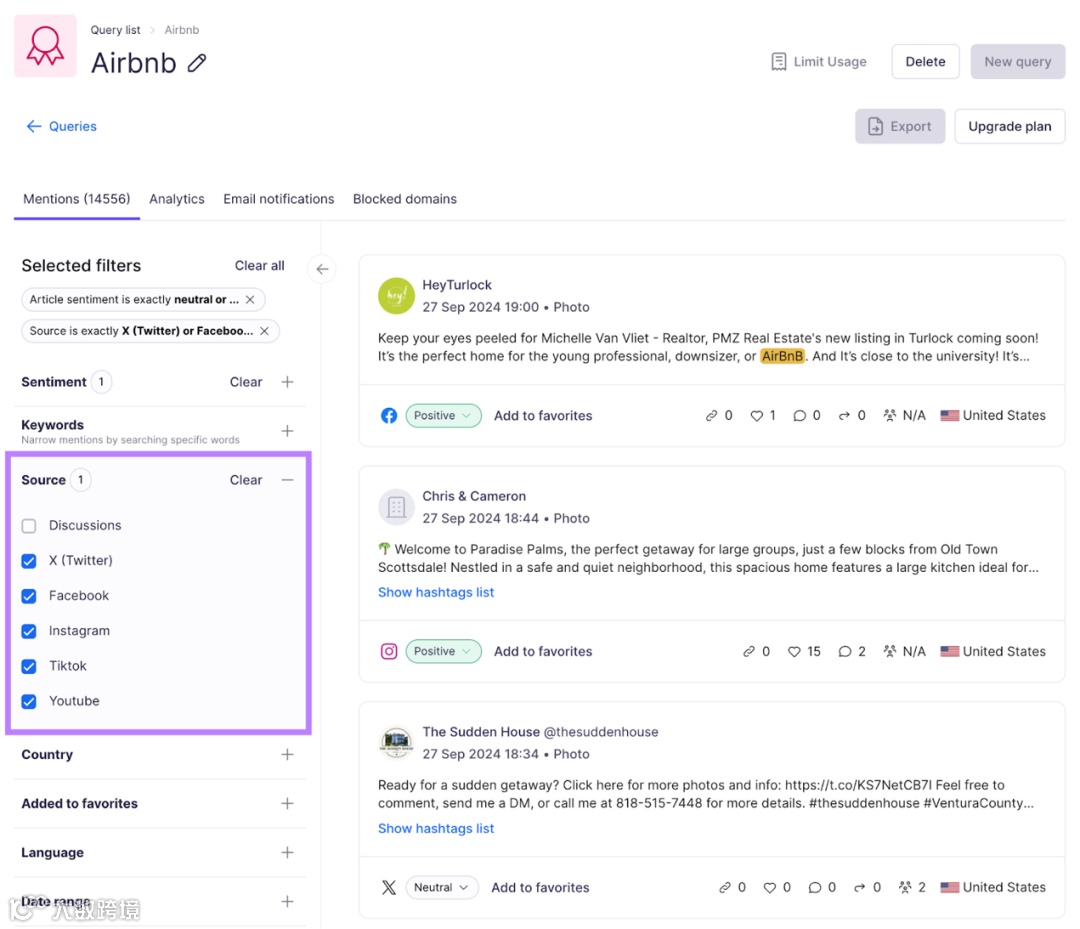
Task: Click the Upgrade plan button
Action: pos(1009,127)
